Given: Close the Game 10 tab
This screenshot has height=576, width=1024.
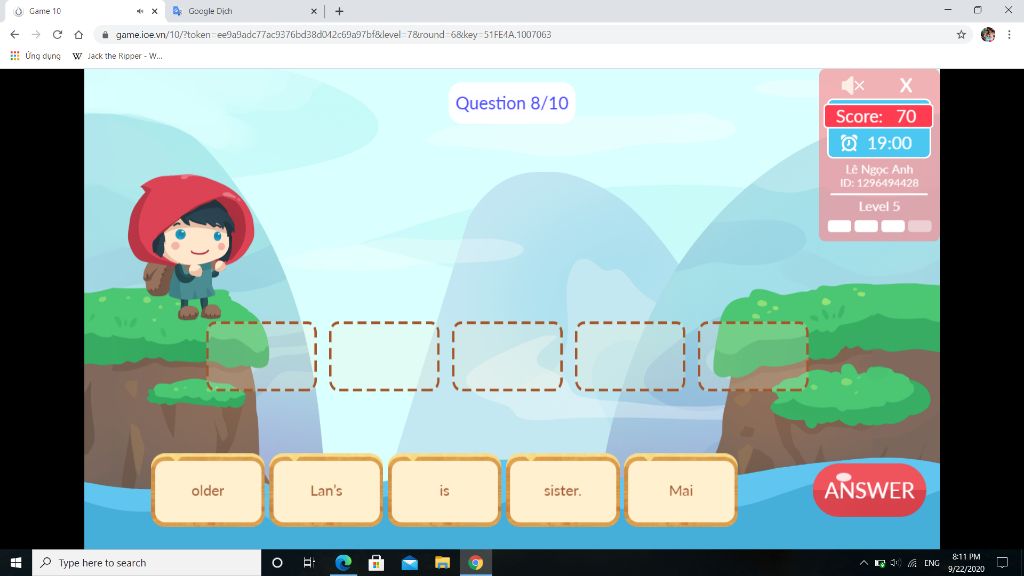Looking at the screenshot, I should tap(154, 11).
